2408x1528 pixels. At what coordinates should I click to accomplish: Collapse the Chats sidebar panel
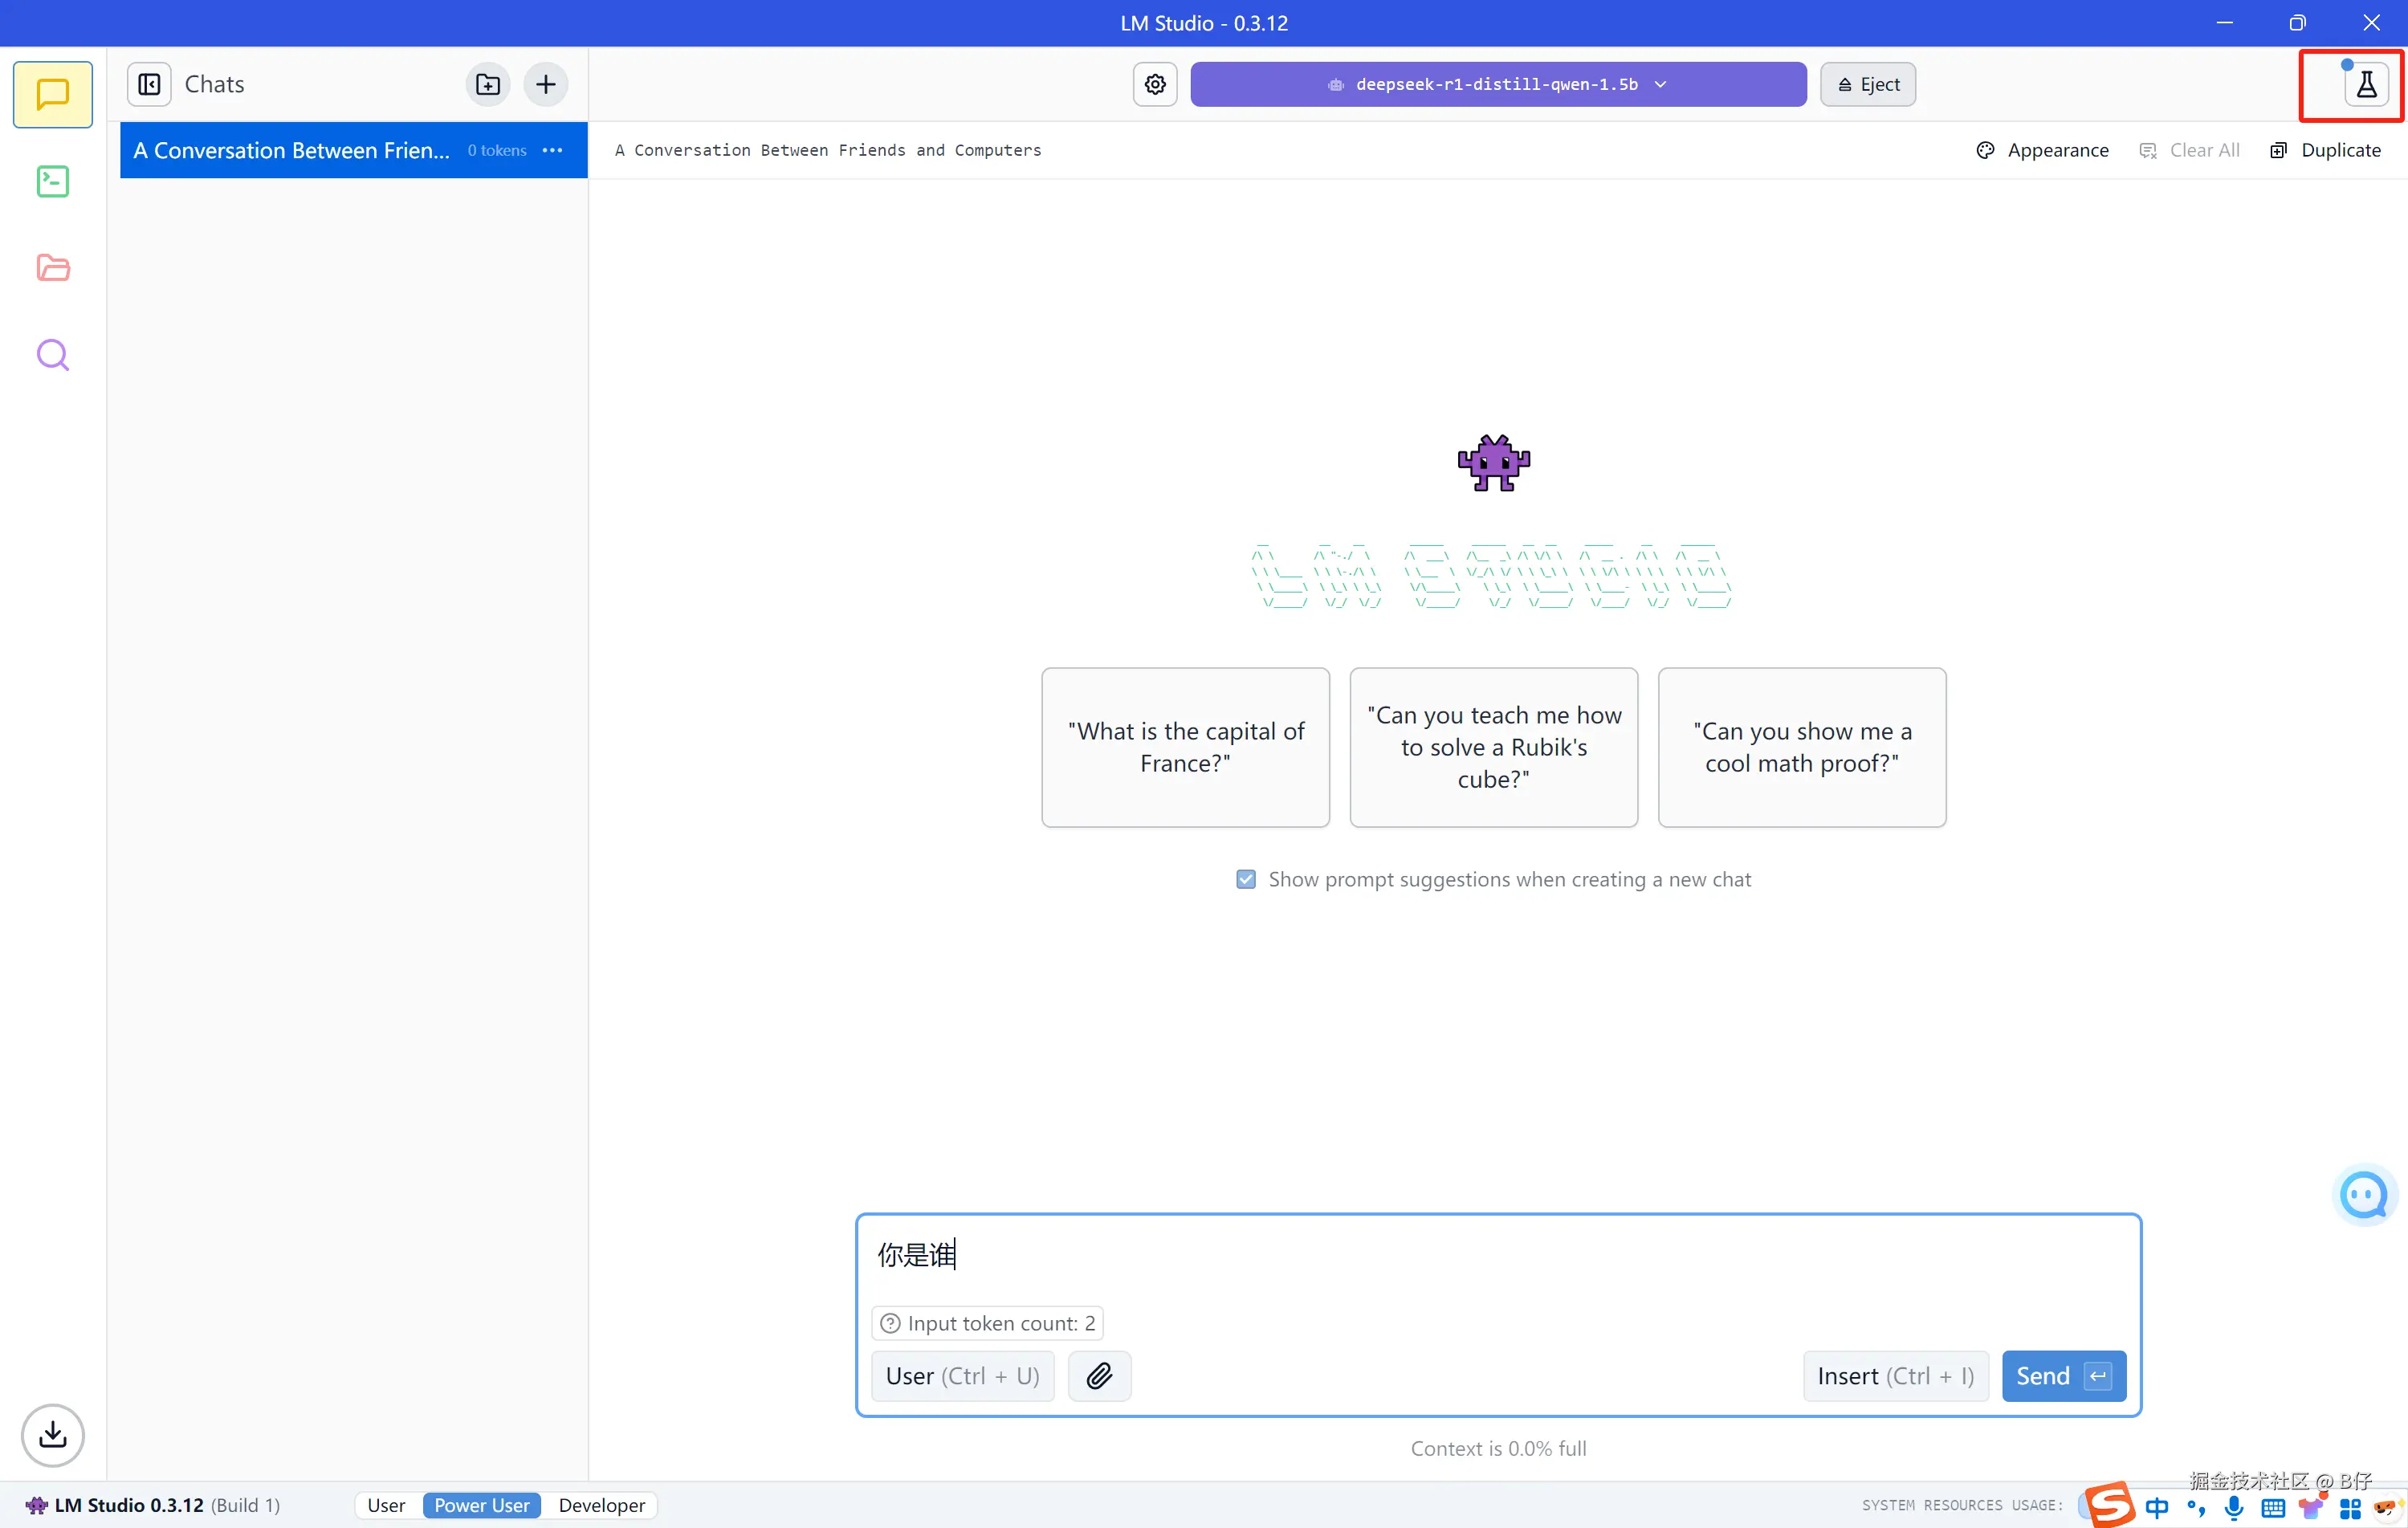(149, 84)
